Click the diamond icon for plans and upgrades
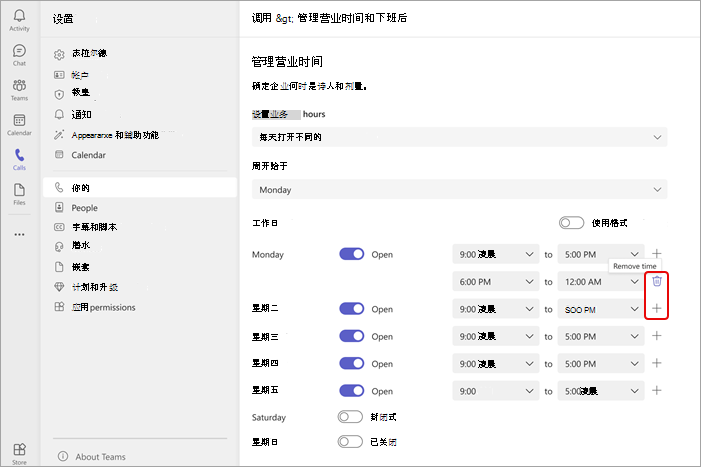Image resolution: width=701 pixels, height=467 pixels. point(59,286)
